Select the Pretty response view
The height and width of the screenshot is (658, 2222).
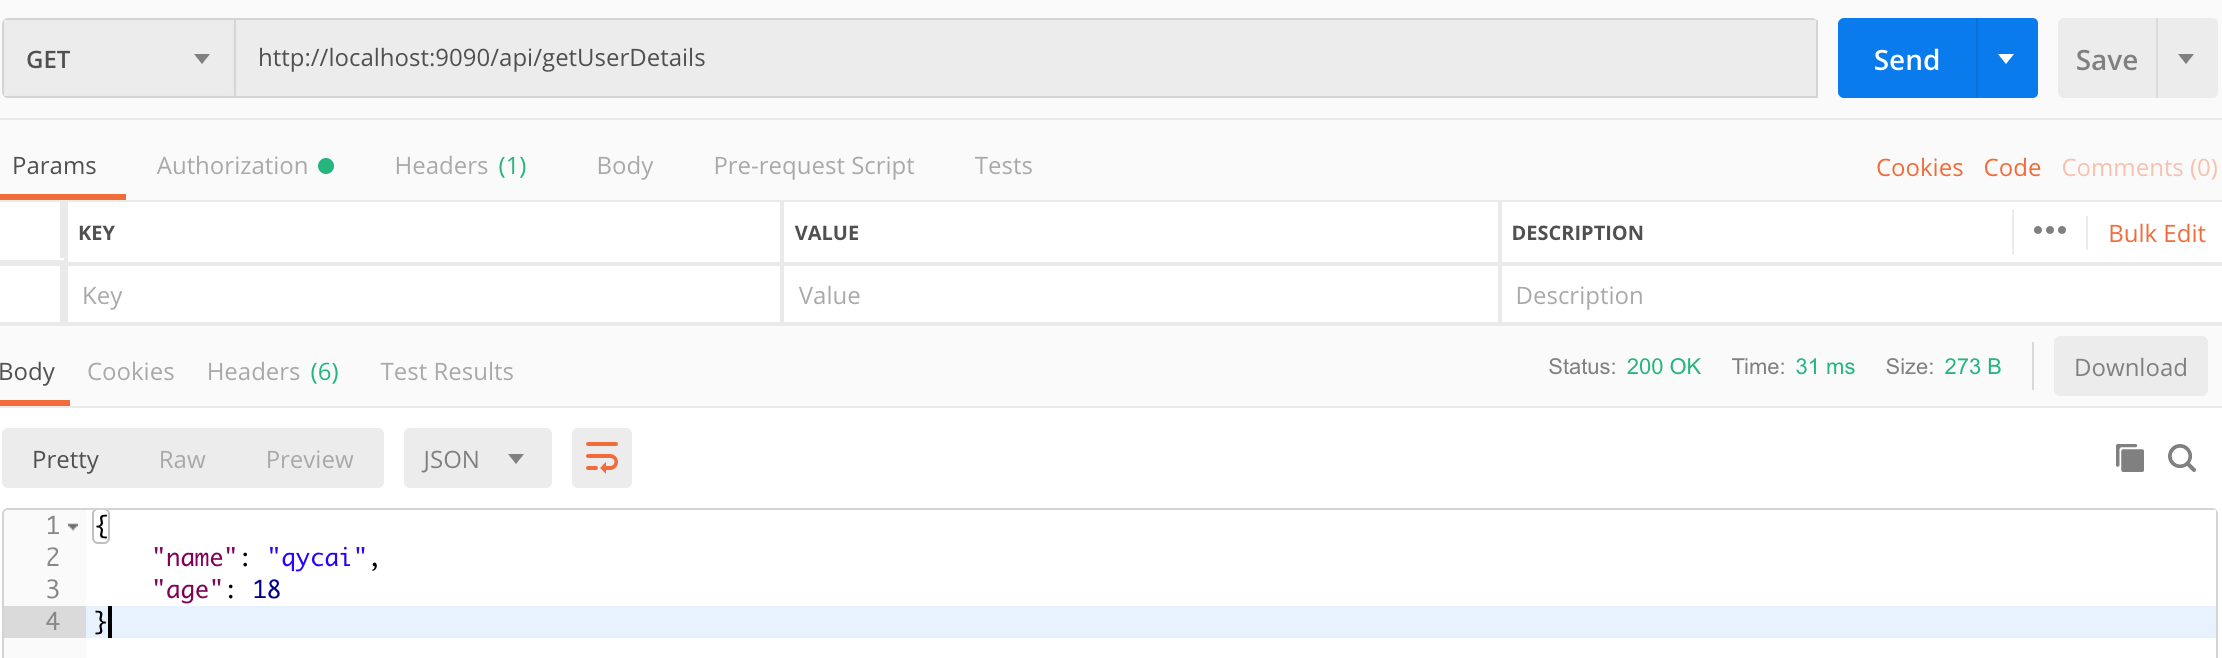[x=66, y=459]
